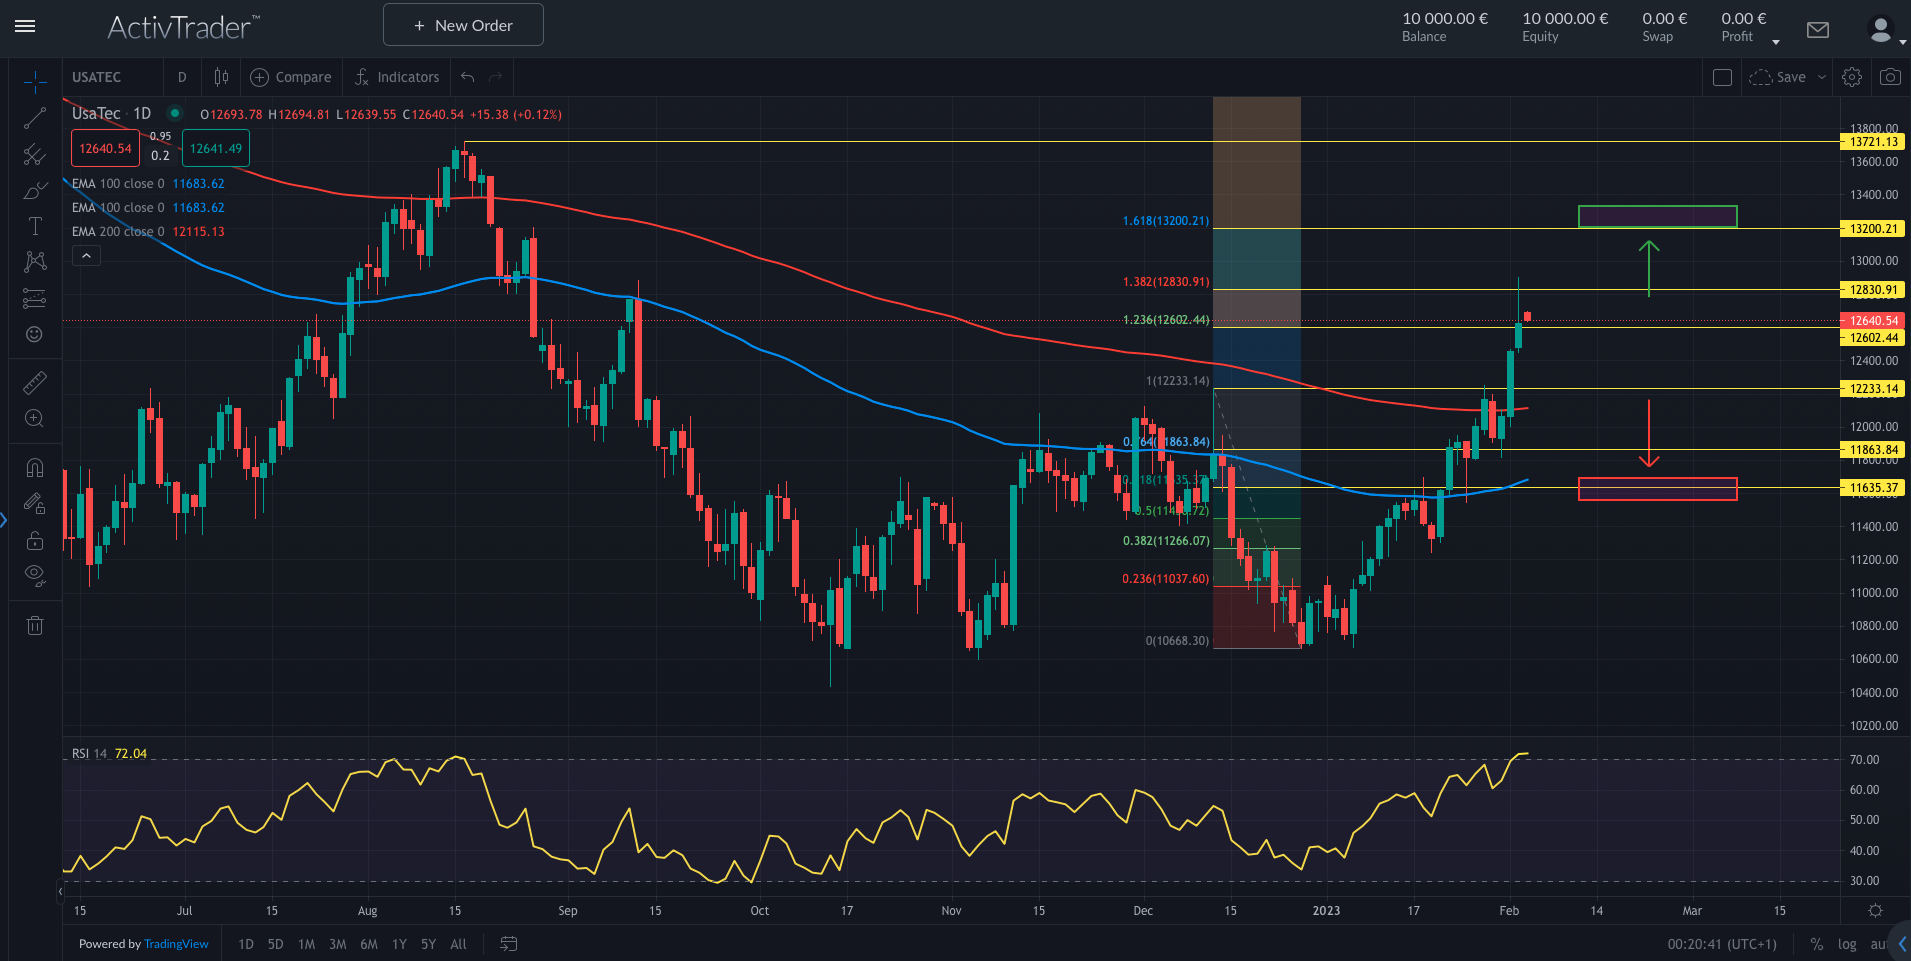1911x961 pixels.
Task: Open the candlestick chart style selector
Action: tap(221, 77)
